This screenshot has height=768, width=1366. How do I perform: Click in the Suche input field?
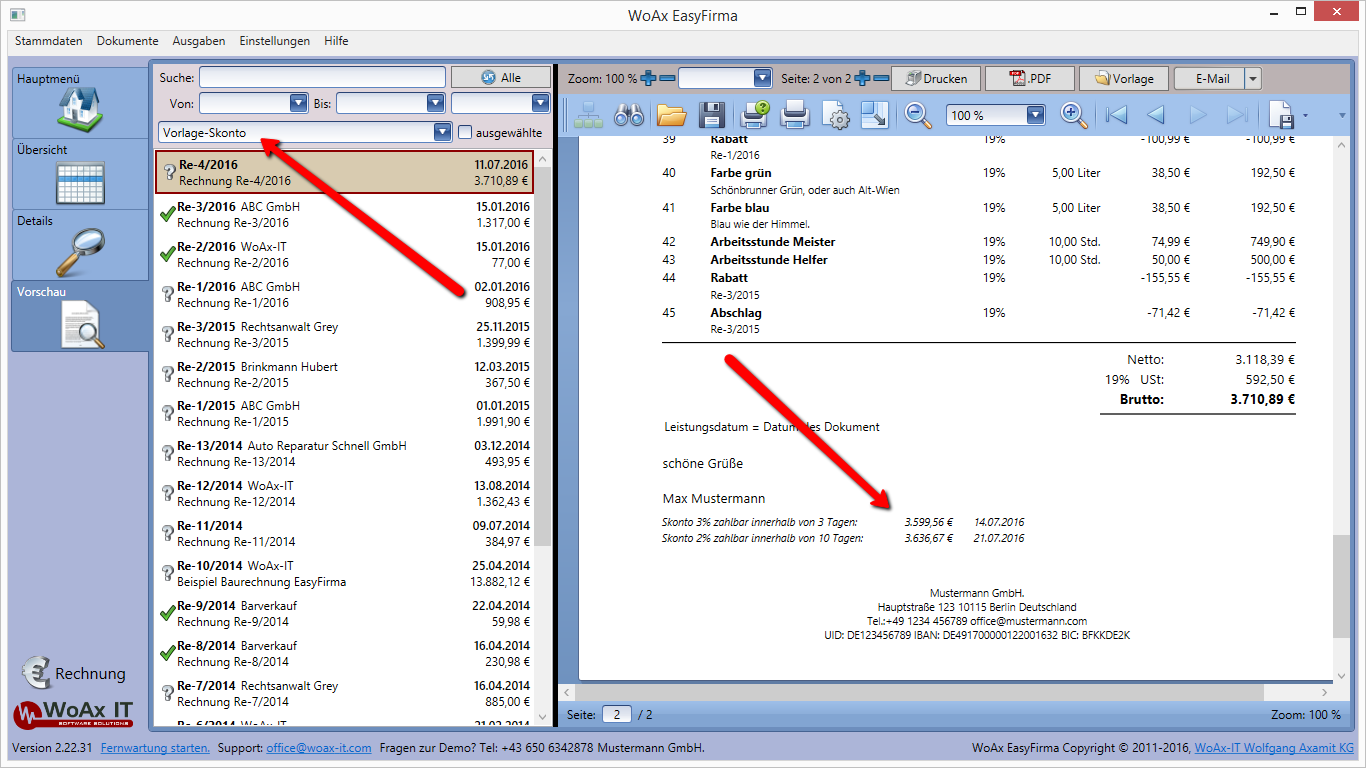322,78
